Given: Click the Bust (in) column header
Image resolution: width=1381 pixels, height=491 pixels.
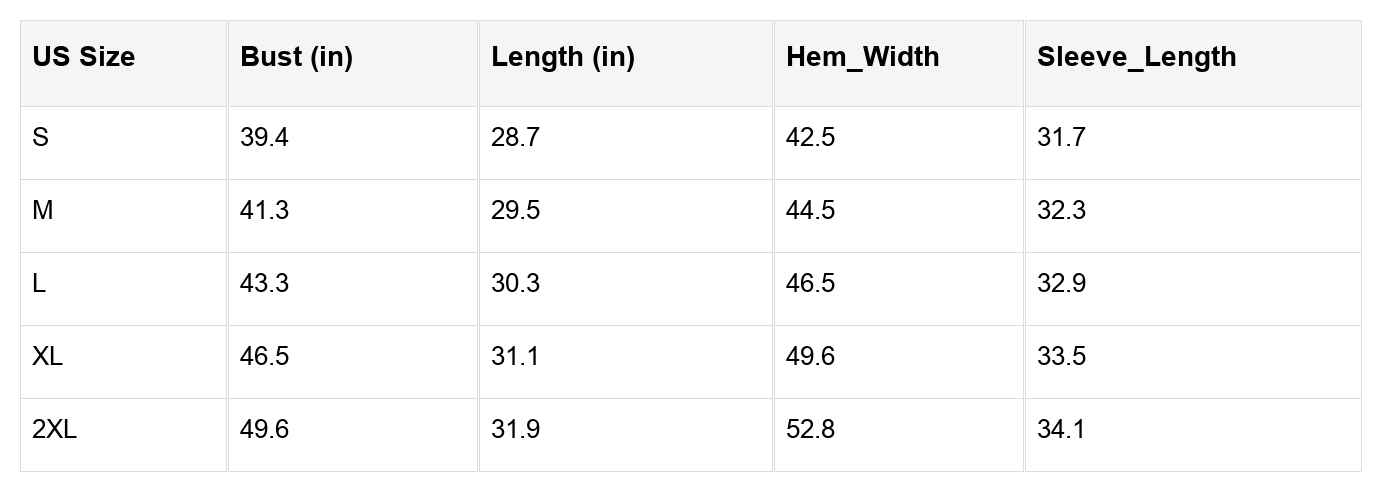Looking at the screenshot, I should pos(296,57).
